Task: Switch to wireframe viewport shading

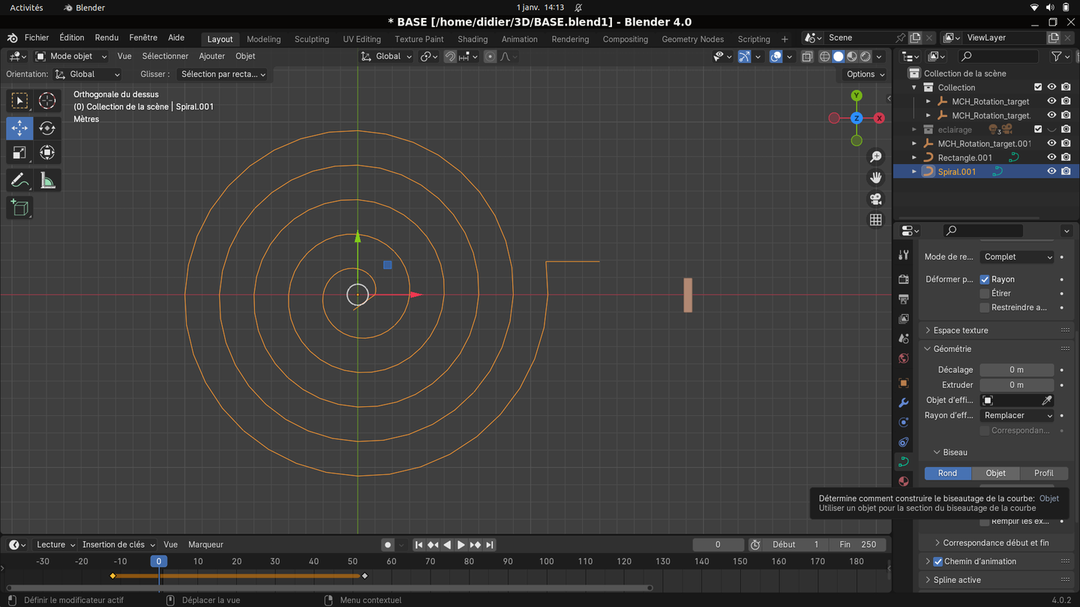Action: click(x=825, y=57)
